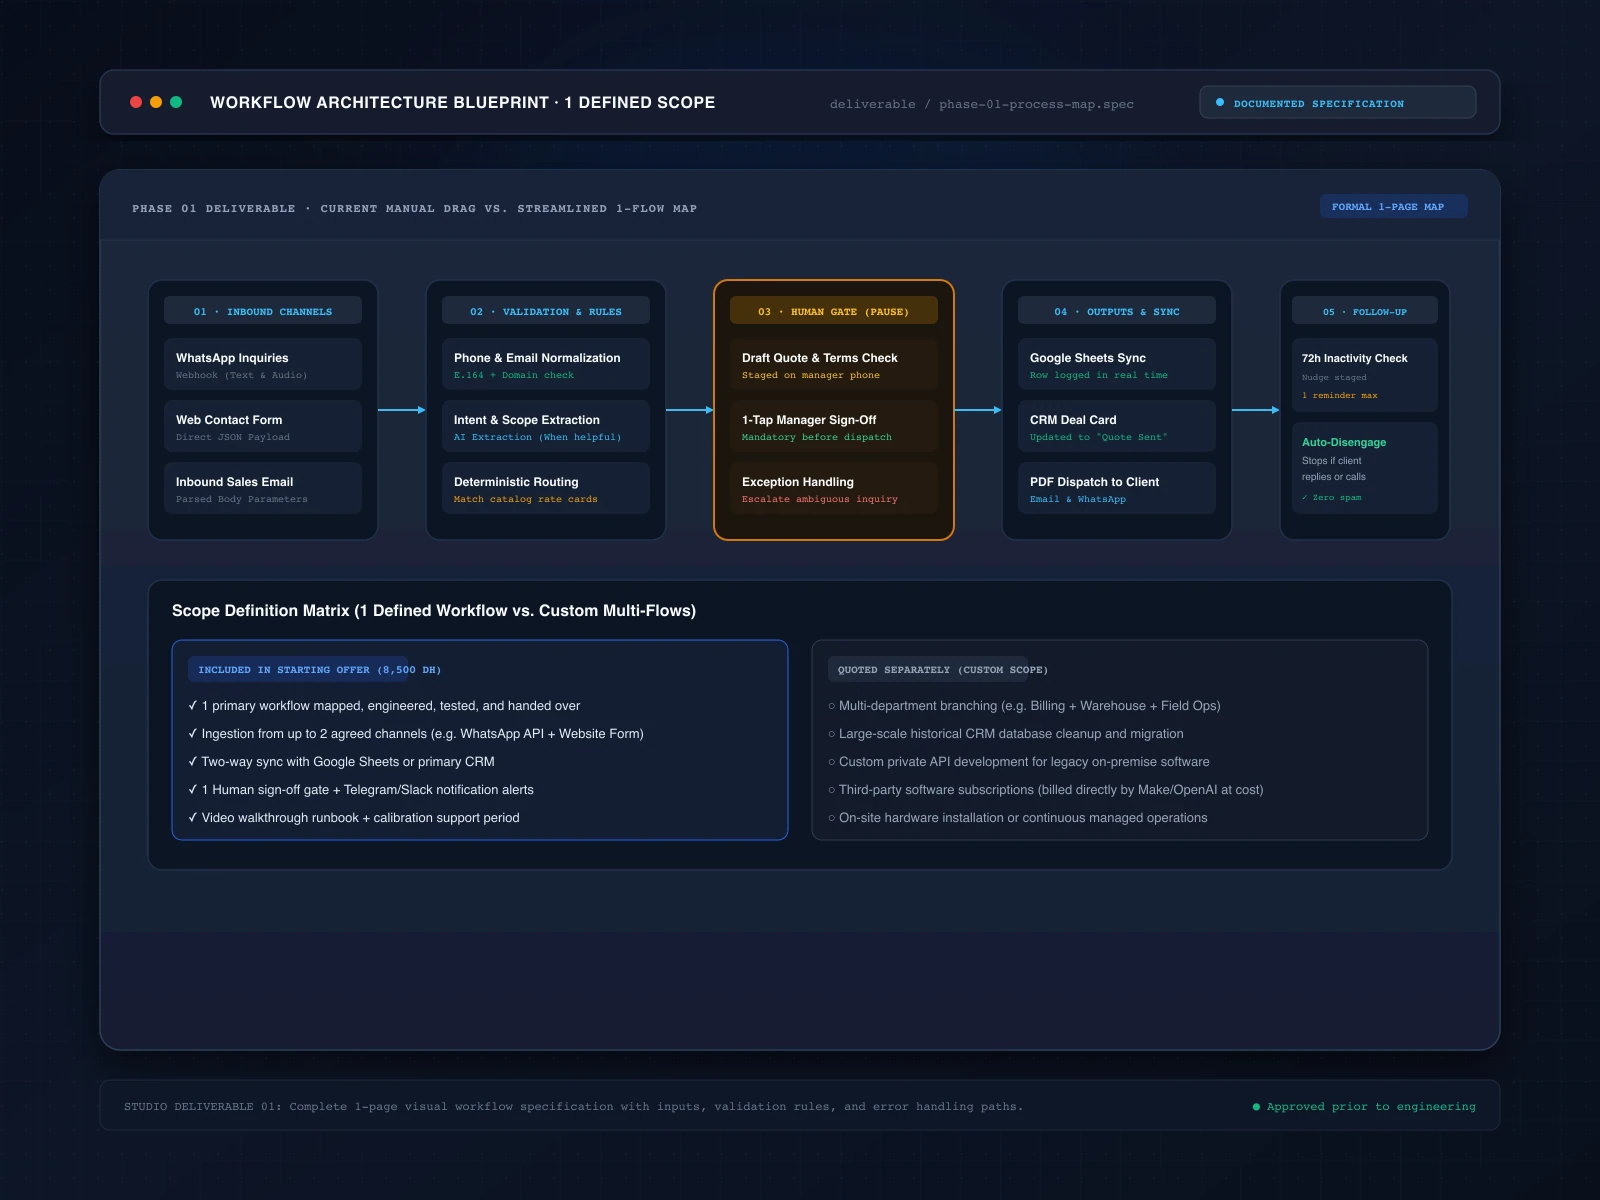The width and height of the screenshot is (1600, 1200).
Task: Click the Google Sheets Sync card
Action: [x=1117, y=364]
